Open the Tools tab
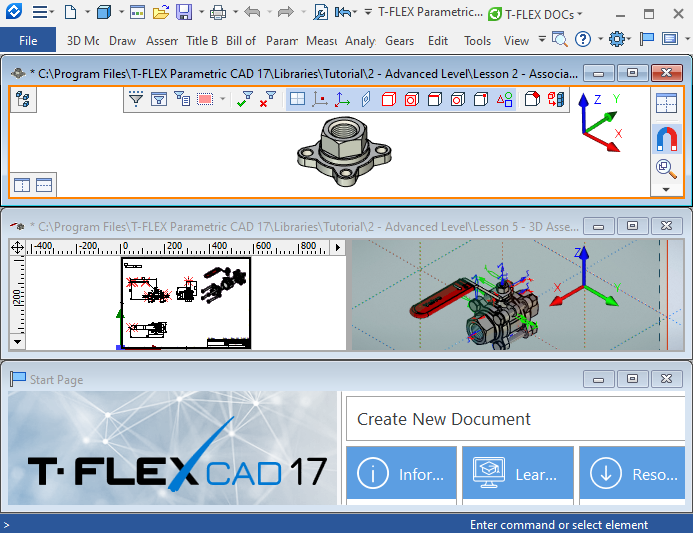 (477, 41)
